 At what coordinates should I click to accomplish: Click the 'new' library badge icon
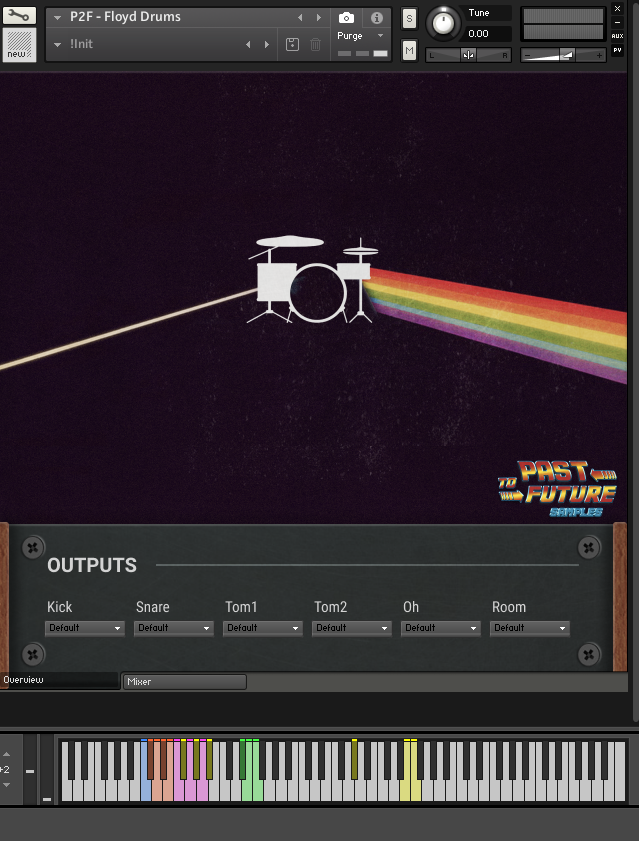click(x=19, y=45)
